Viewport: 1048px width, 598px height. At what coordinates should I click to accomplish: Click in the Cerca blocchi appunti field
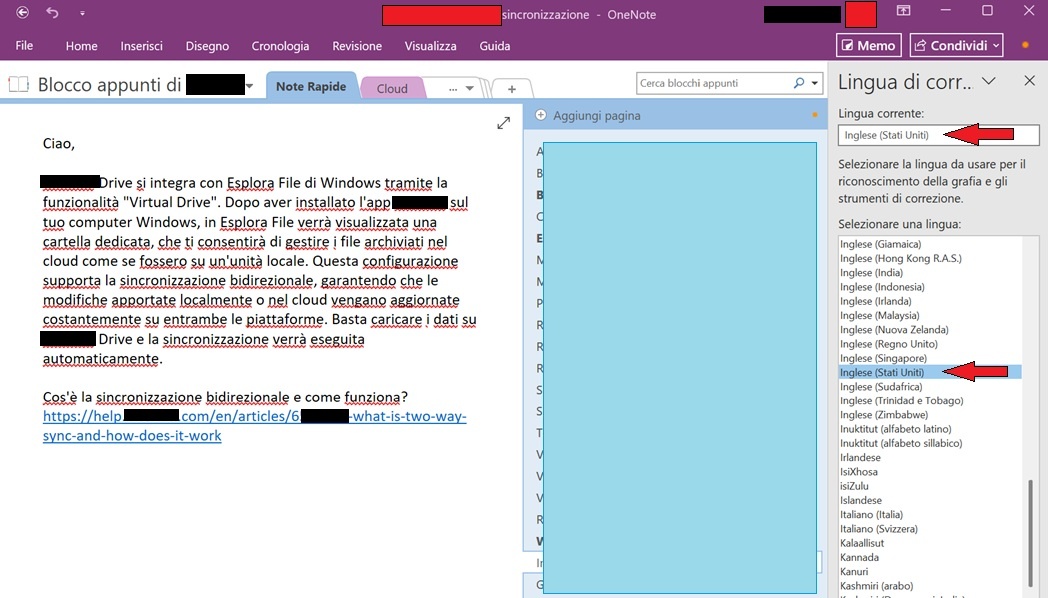click(x=714, y=84)
